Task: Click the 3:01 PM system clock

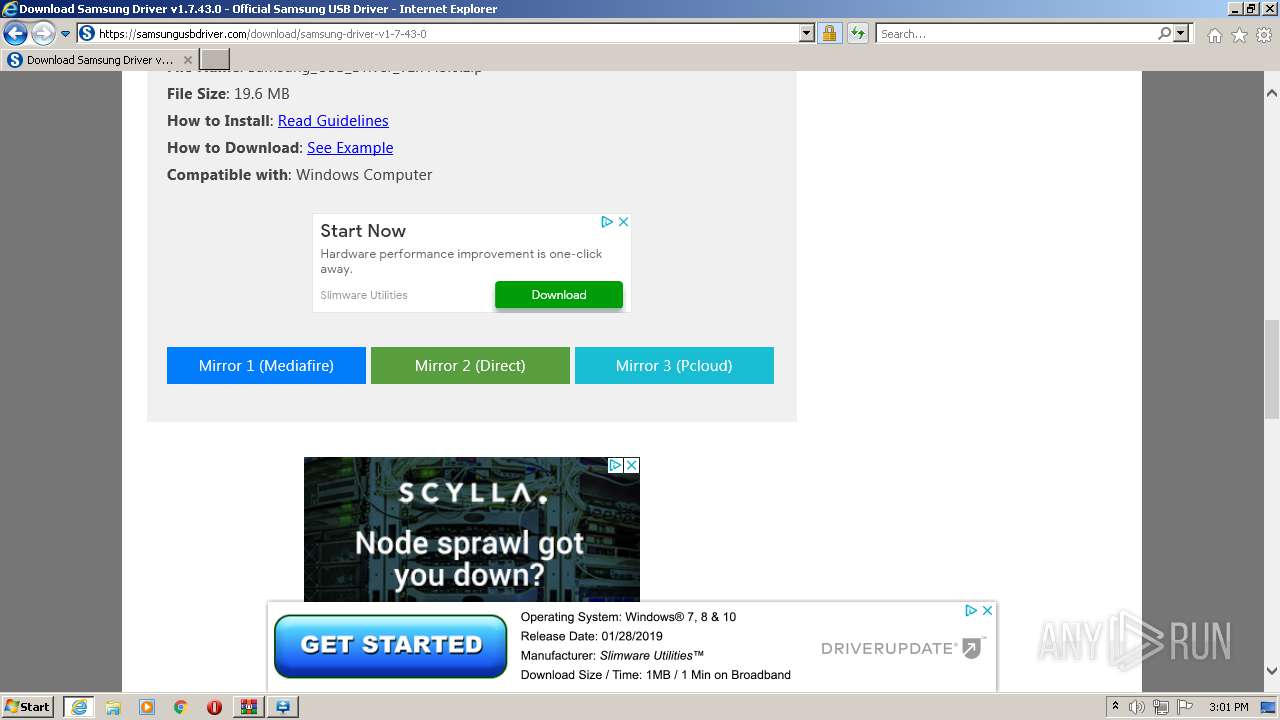Action: 1228,707
